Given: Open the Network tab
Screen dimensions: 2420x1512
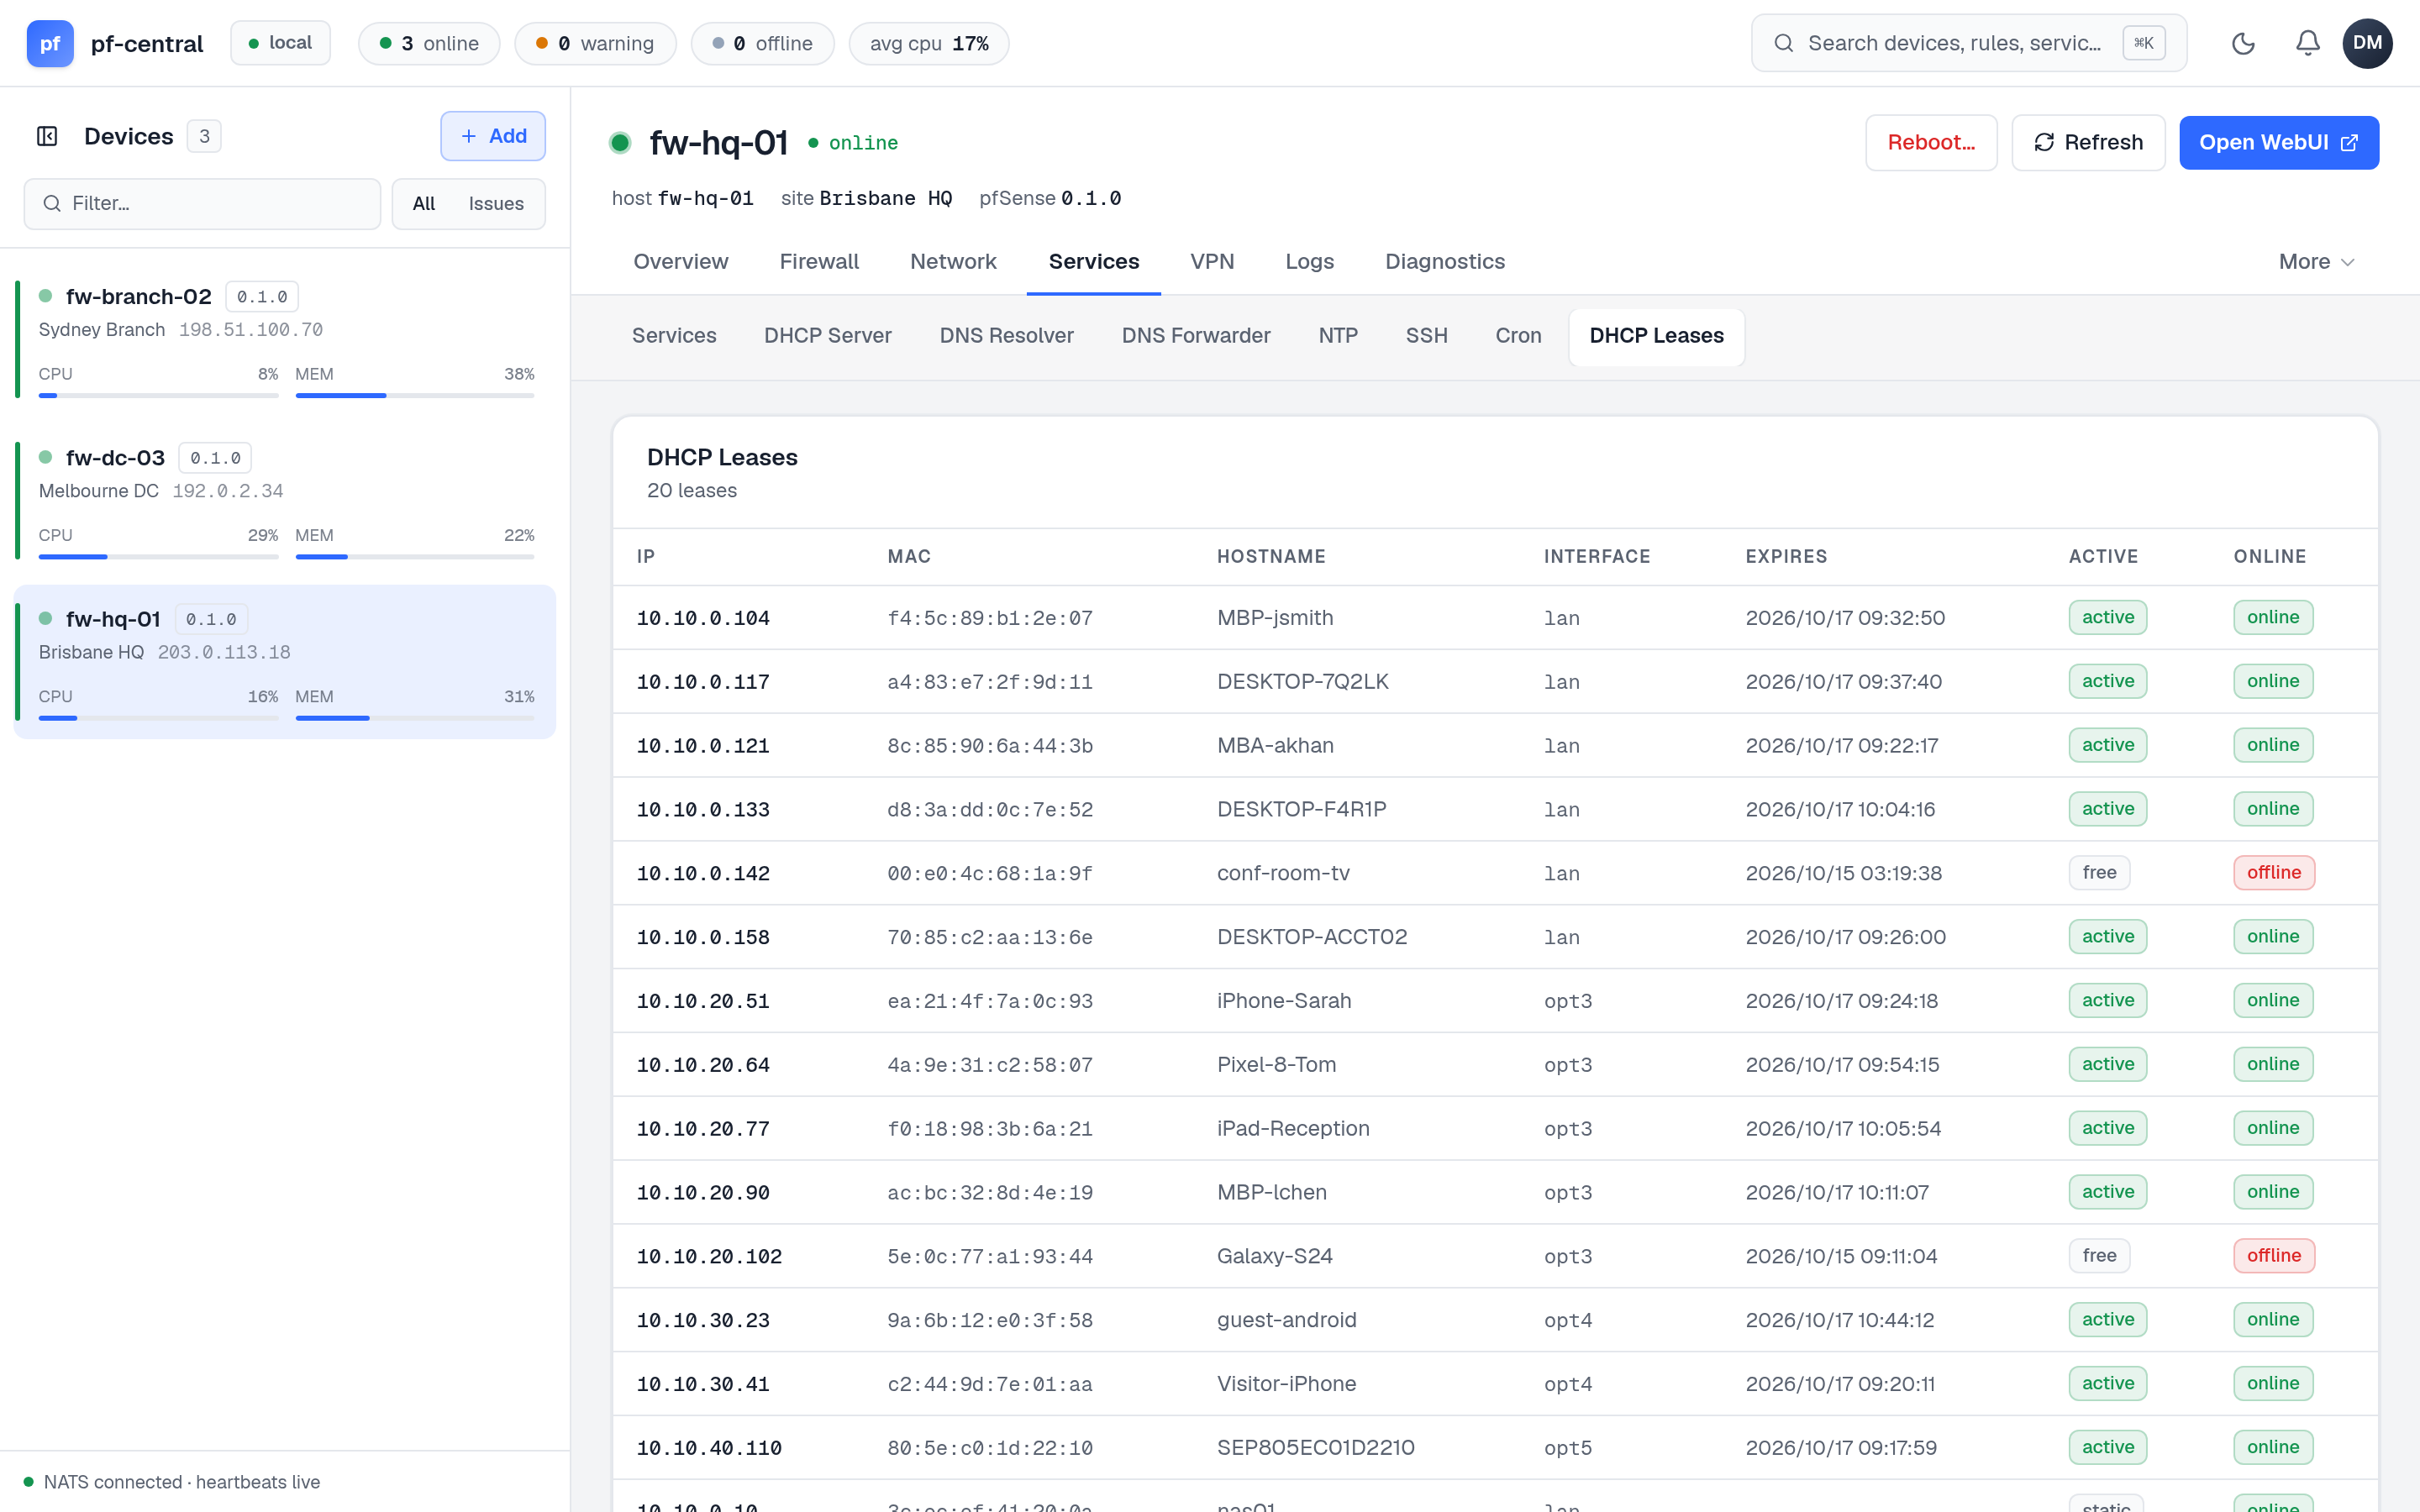Looking at the screenshot, I should click(953, 261).
